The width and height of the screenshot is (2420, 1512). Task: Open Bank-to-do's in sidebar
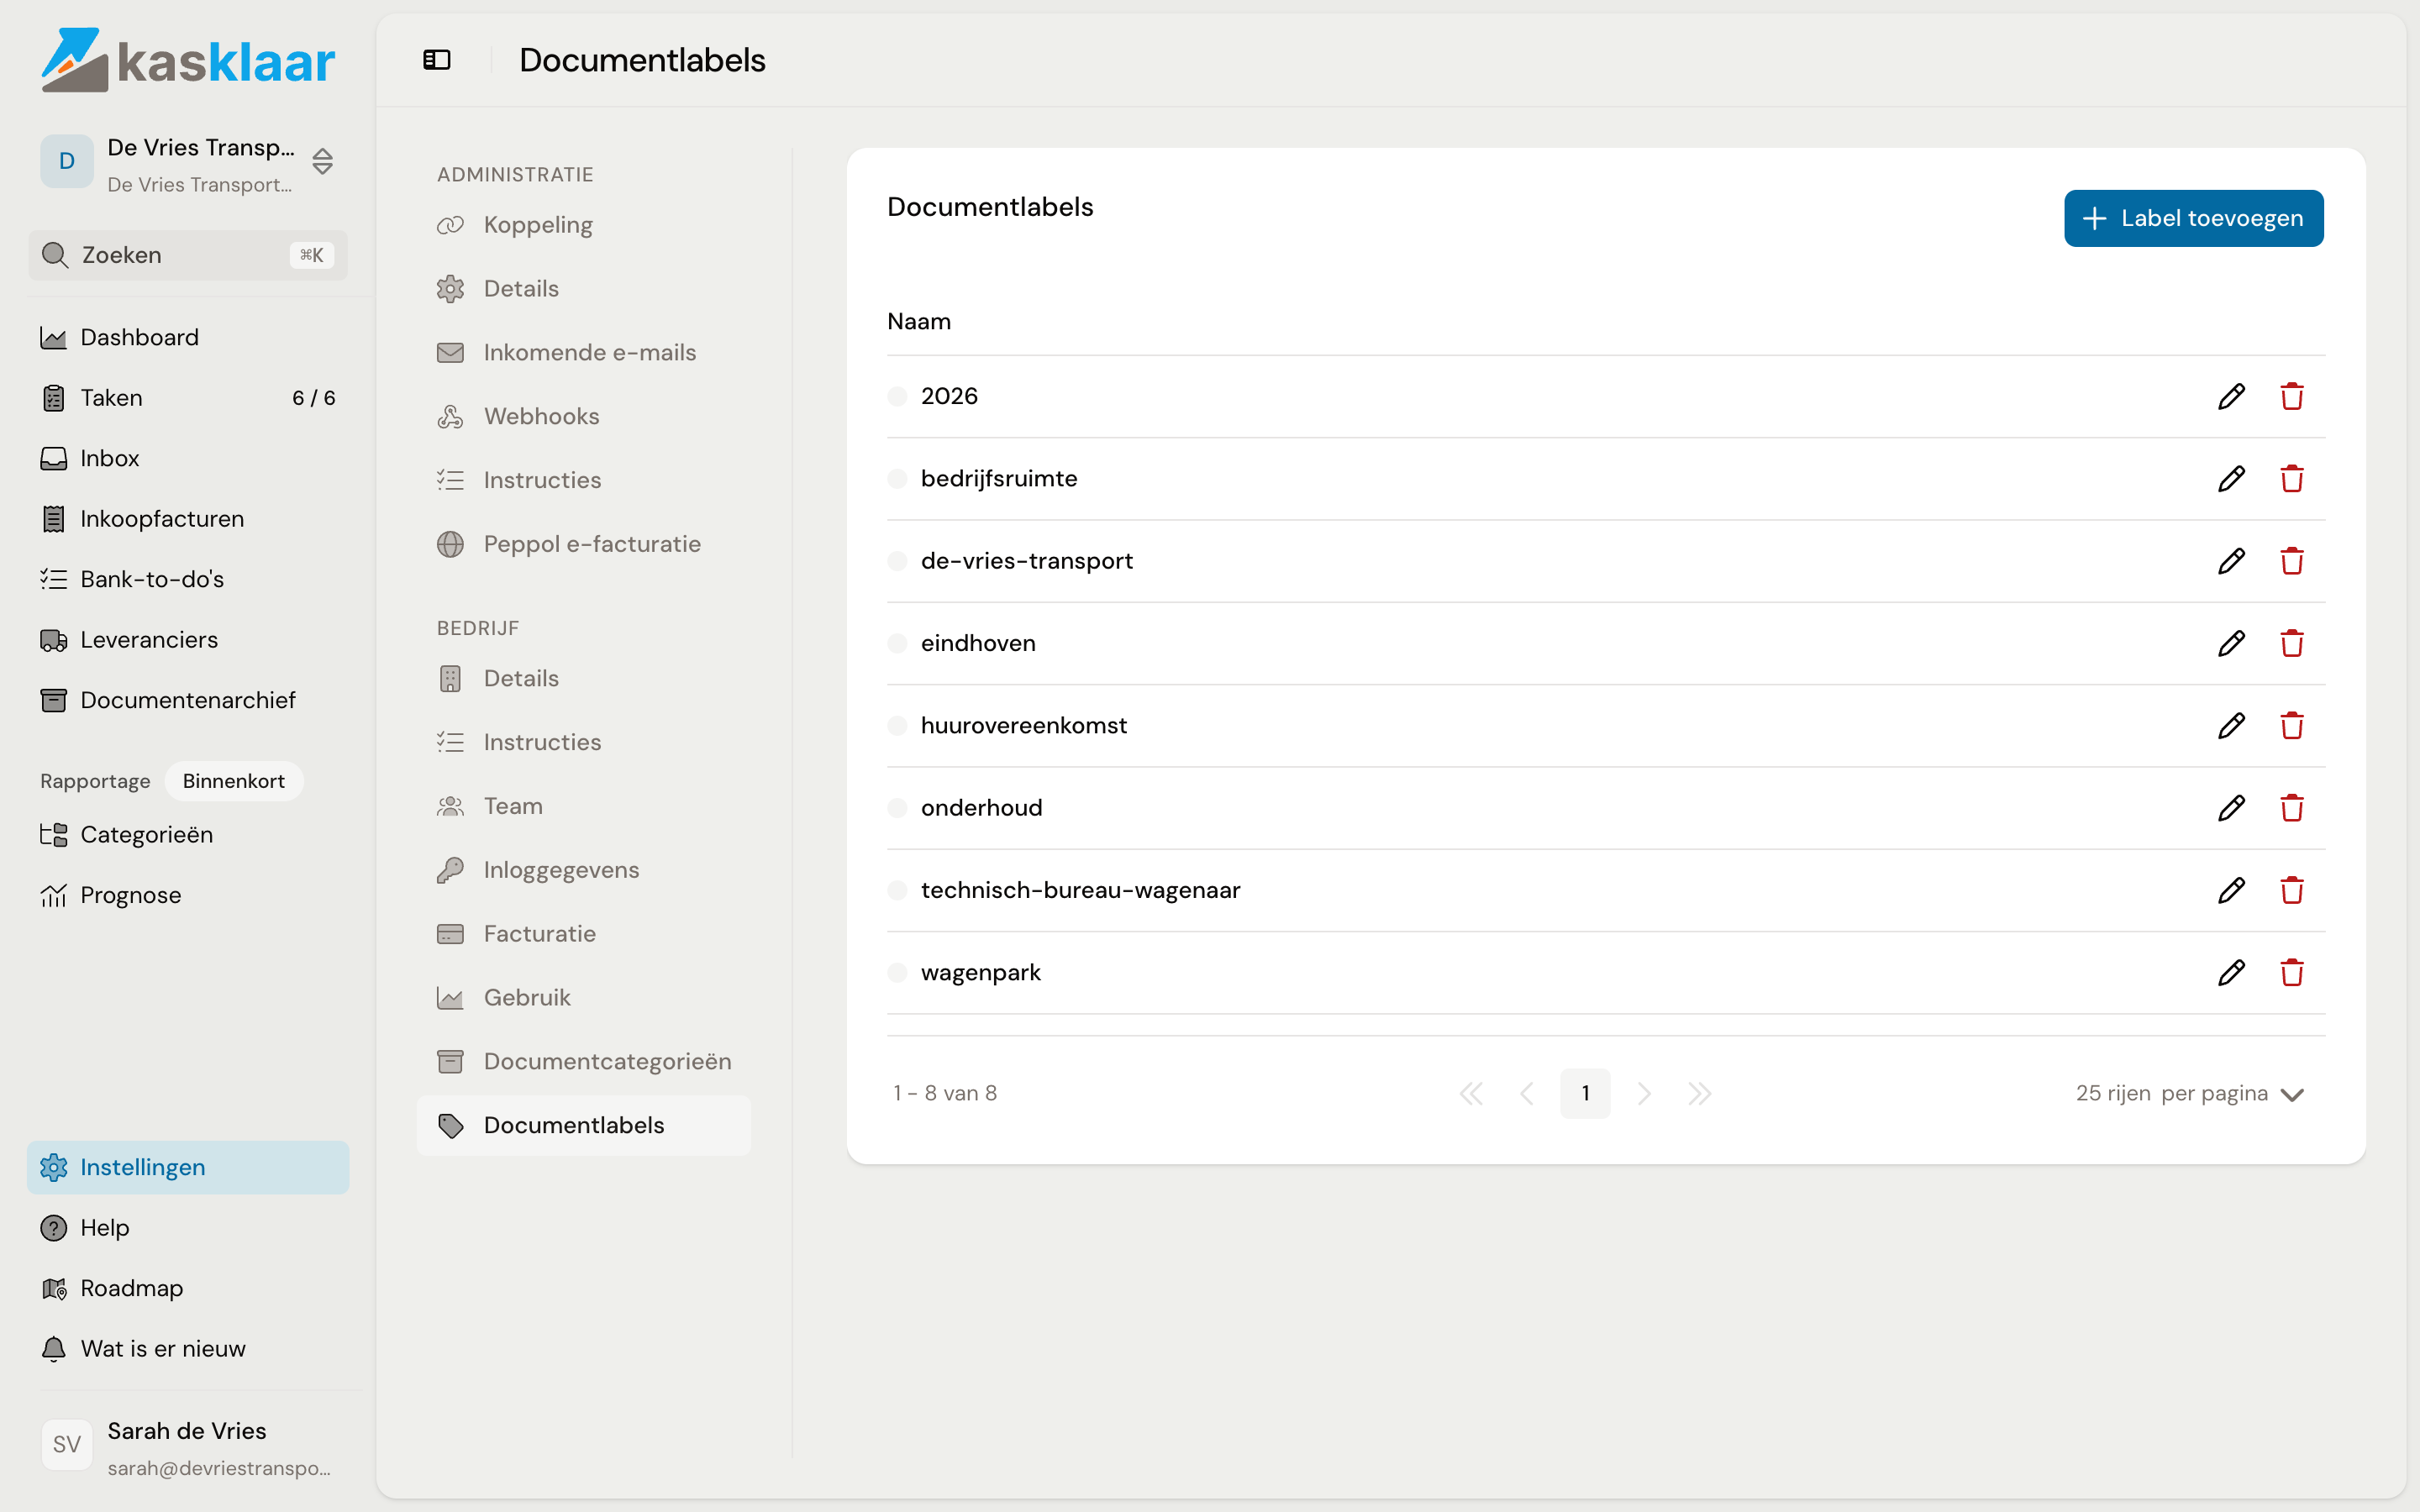188,579
